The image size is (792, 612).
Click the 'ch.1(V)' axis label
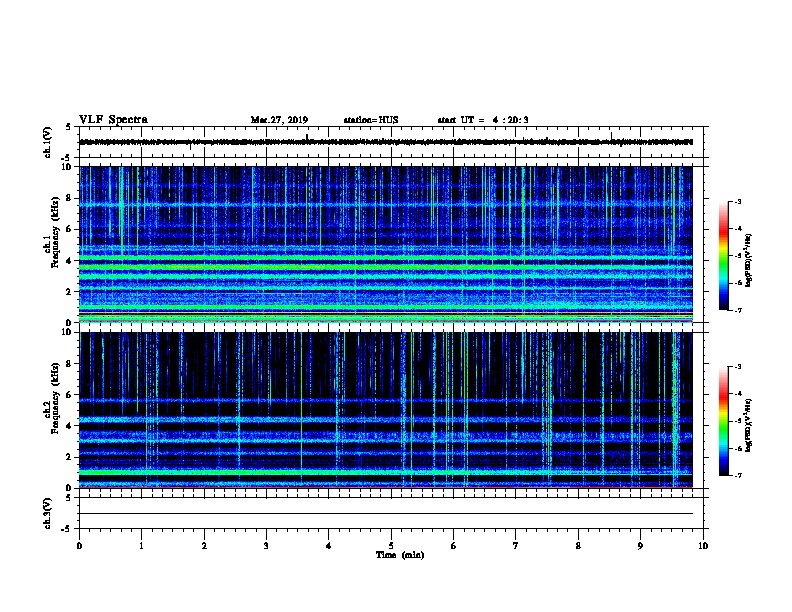(x=48, y=142)
